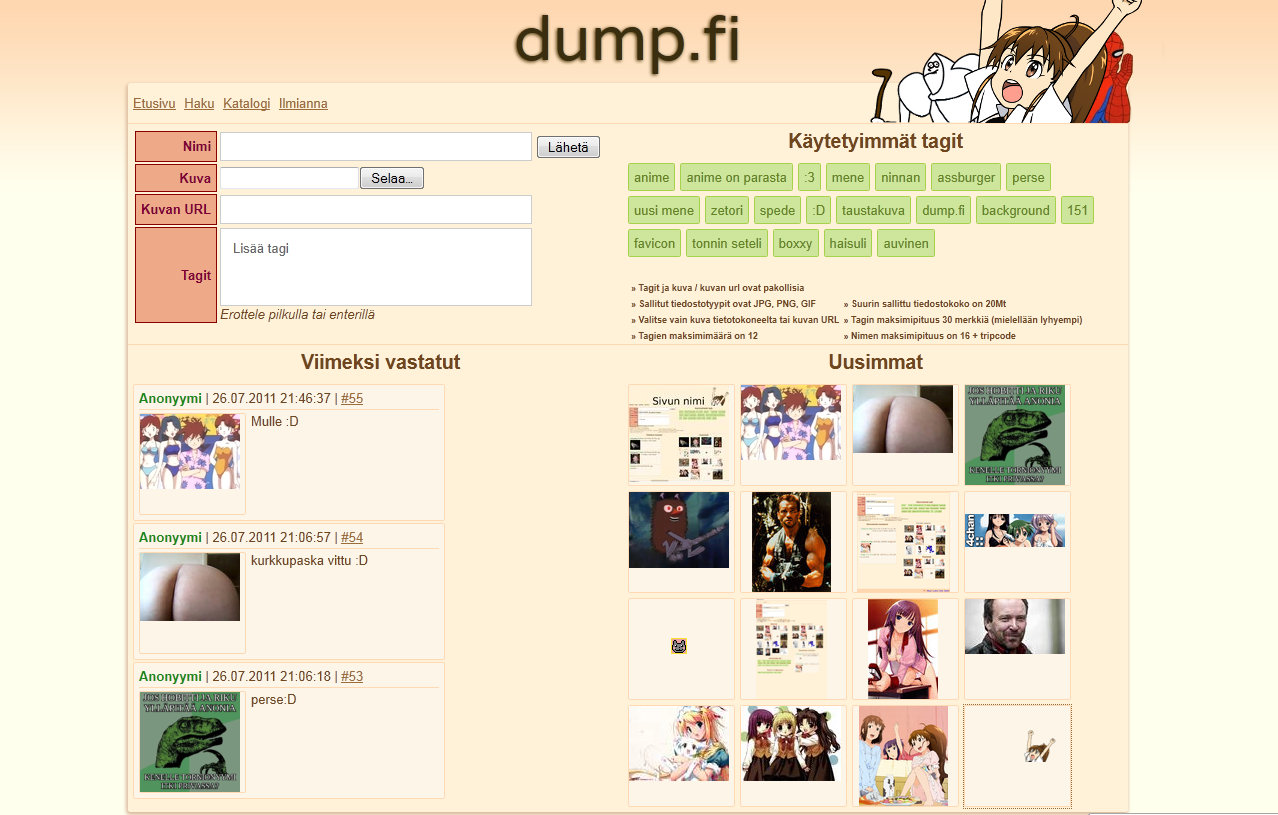This screenshot has height=815, width=1278.
Task: Choose the 'tonnin seteli' tag
Action: pos(726,243)
